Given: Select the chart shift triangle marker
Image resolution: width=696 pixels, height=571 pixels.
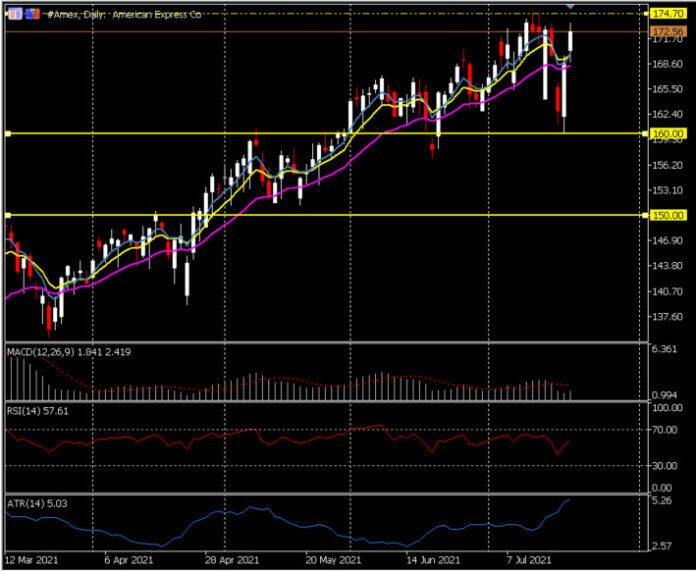Looking at the screenshot, I should pyautogui.click(x=570, y=6).
